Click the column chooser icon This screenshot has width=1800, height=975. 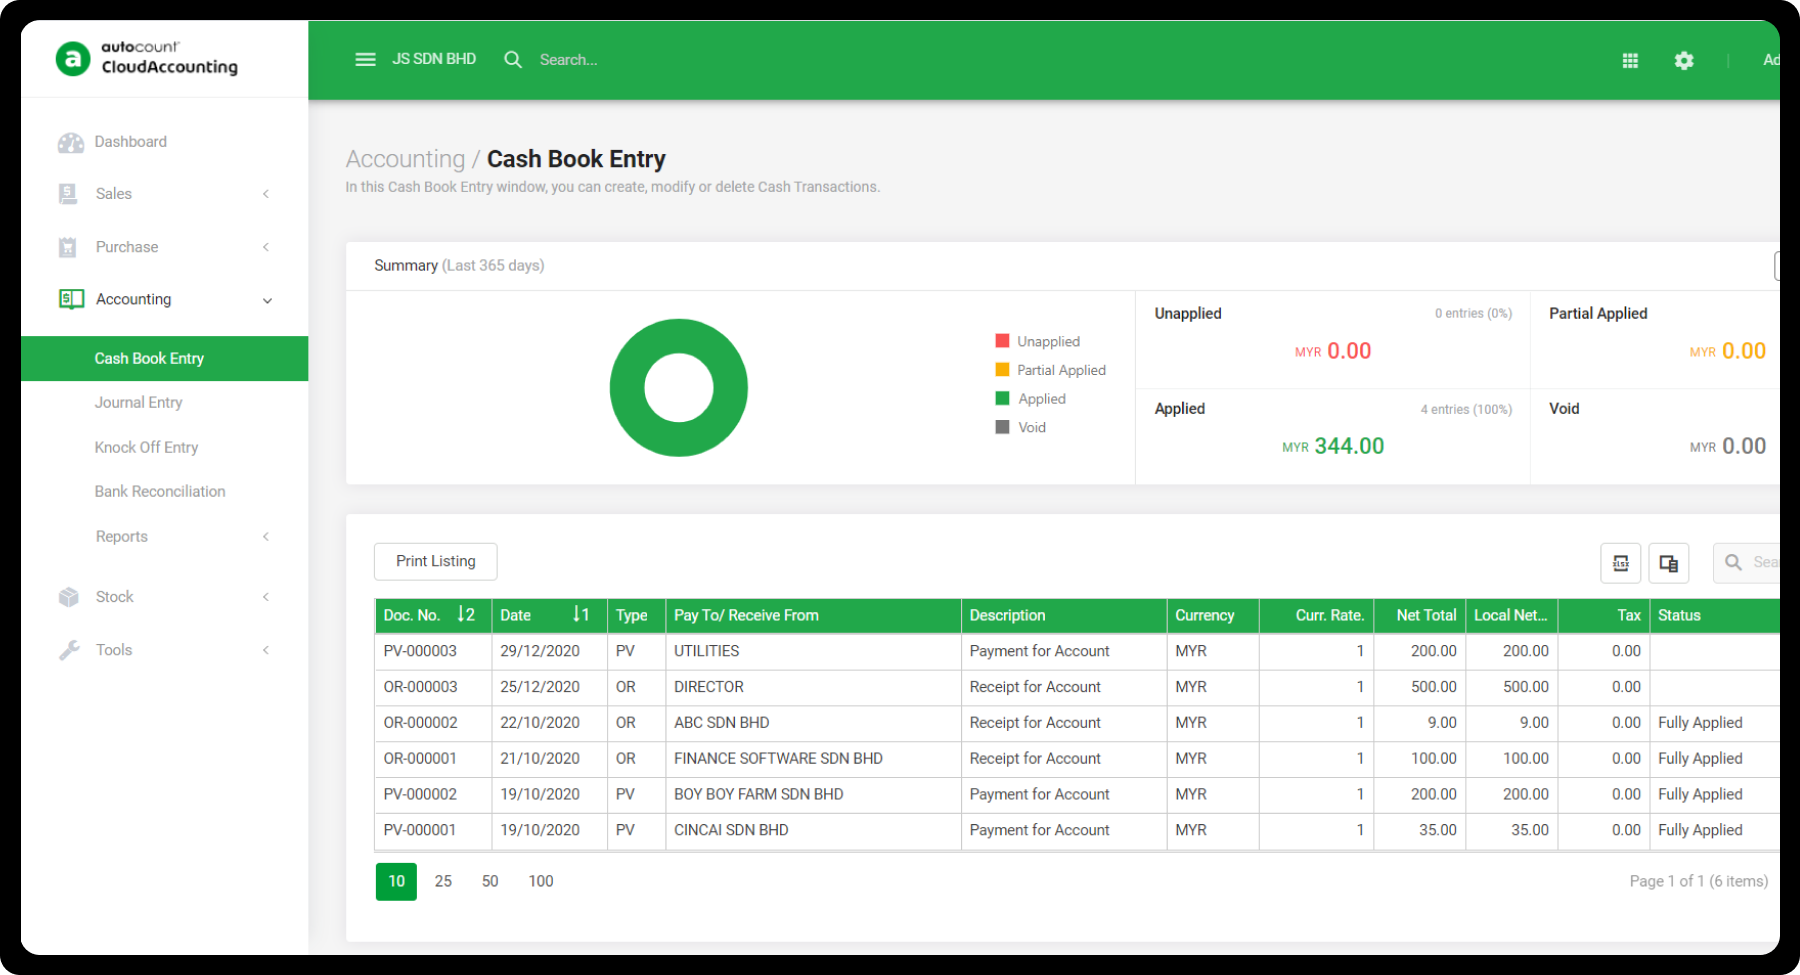pos(1669,563)
